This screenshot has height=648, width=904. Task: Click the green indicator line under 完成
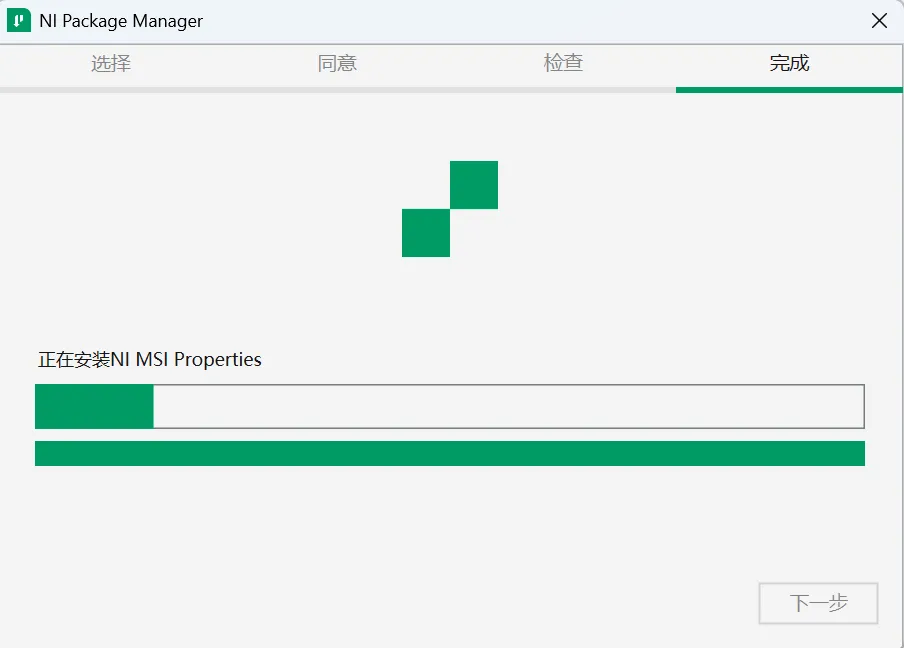coord(789,90)
